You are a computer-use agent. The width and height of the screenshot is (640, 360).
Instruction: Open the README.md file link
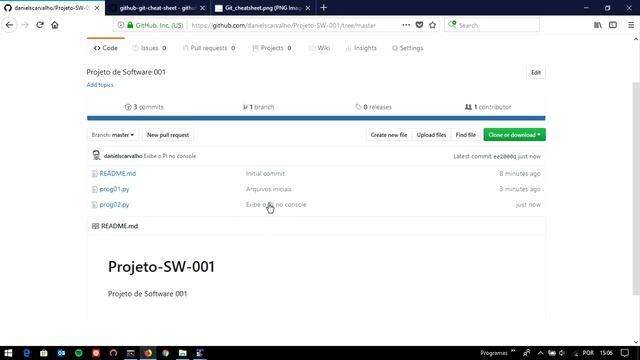click(x=118, y=173)
